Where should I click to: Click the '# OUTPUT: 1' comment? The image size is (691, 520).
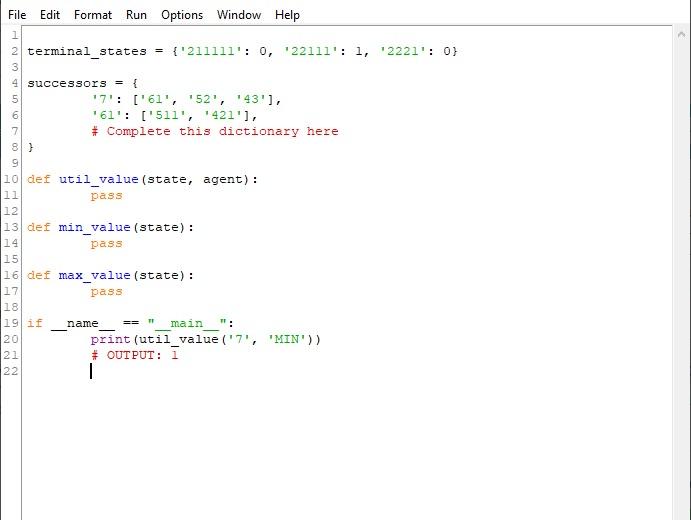click(135, 355)
